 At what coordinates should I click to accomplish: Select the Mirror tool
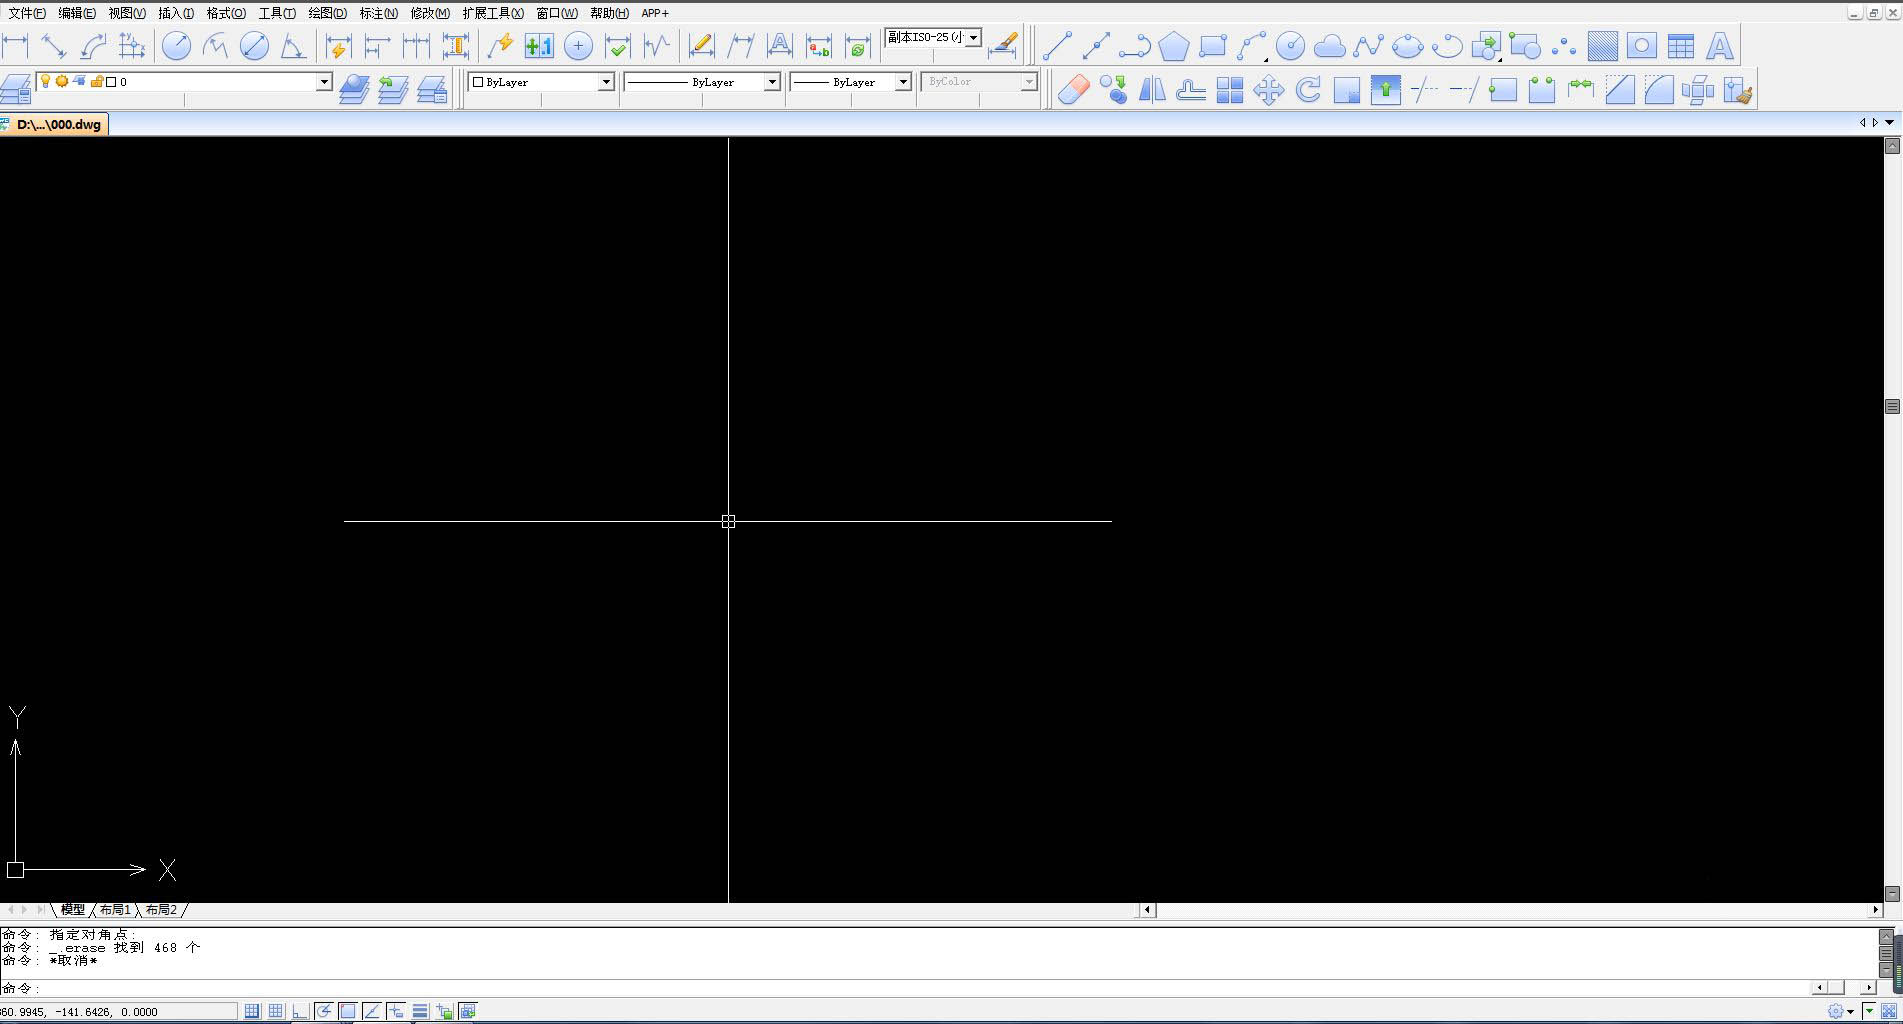point(1152,90)
